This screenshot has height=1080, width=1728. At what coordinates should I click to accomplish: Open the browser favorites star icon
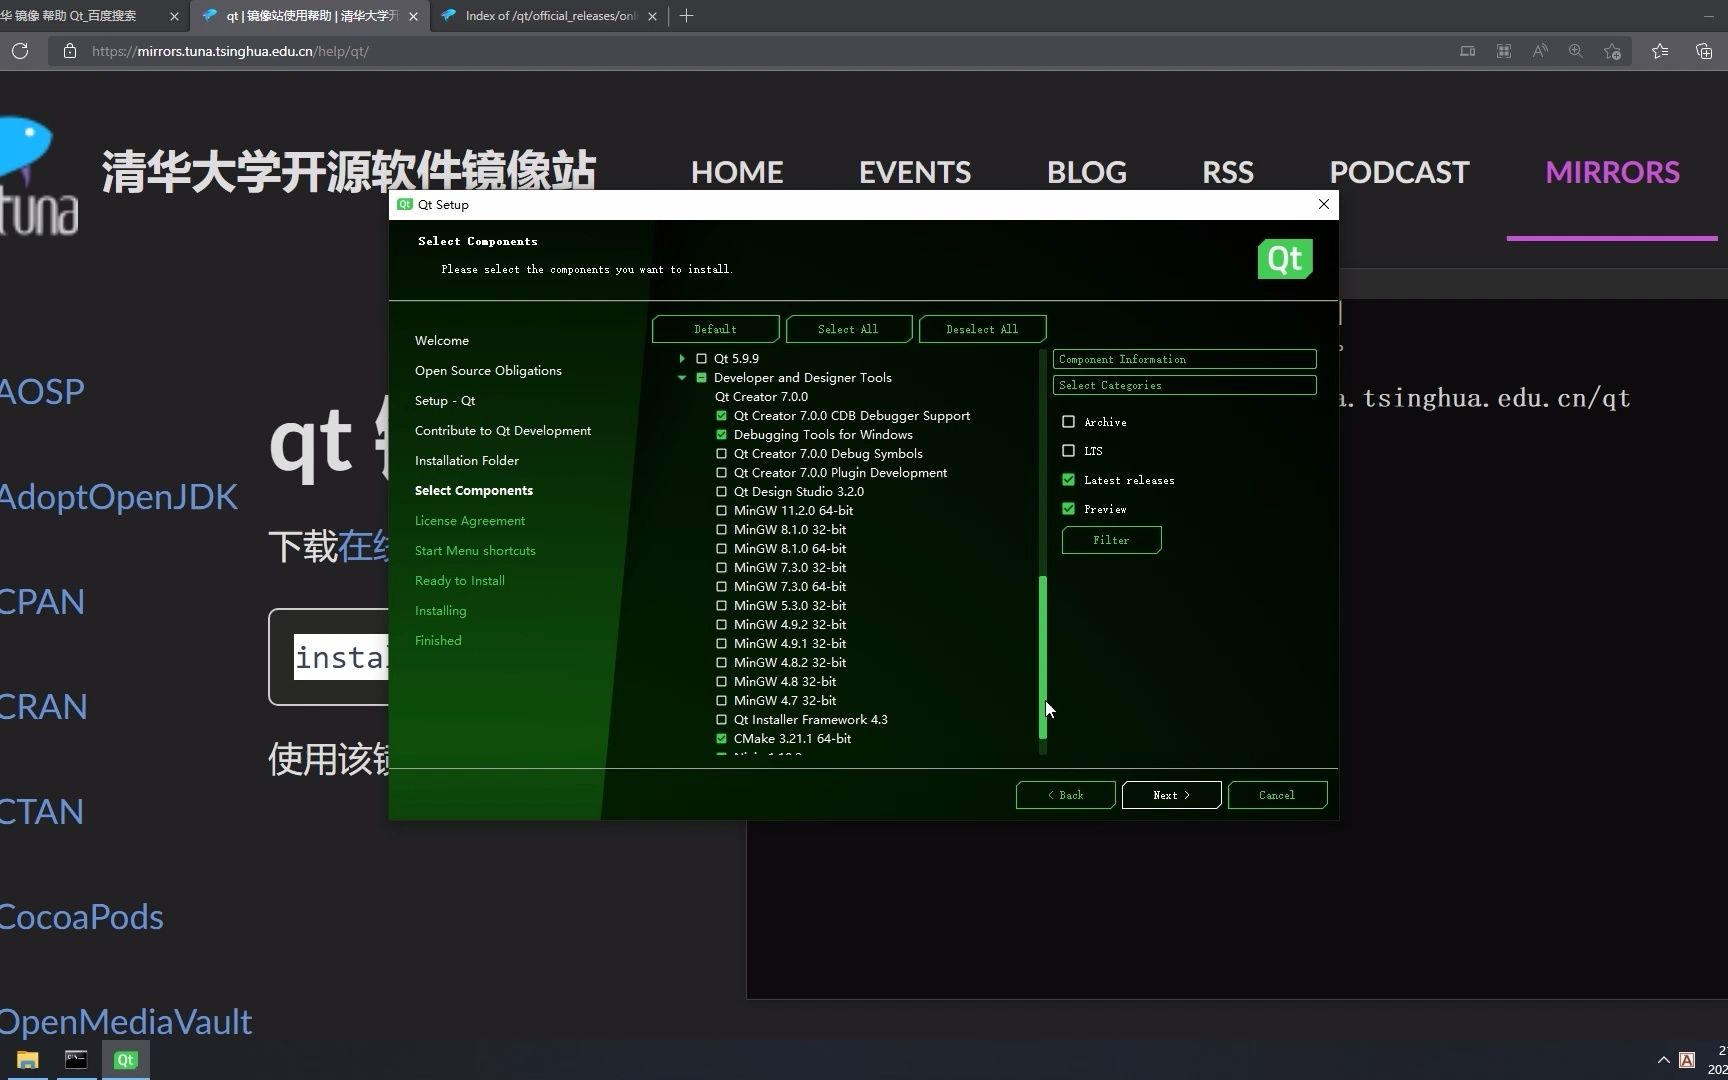coord(1660,51)
